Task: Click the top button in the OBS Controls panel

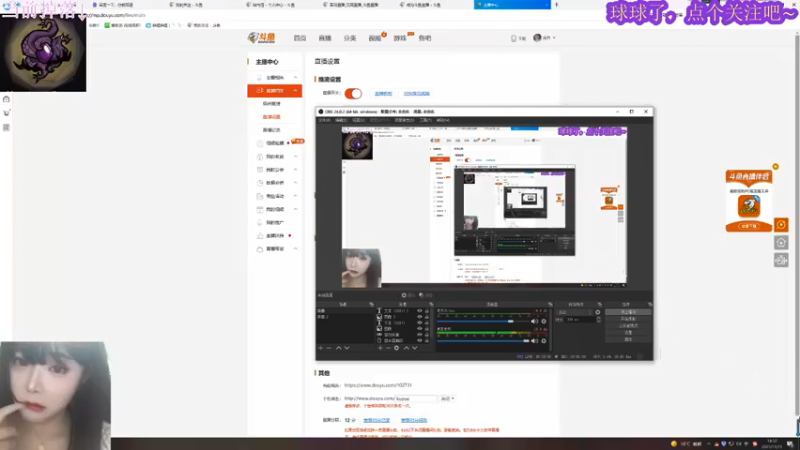Action: coord(628,312)
